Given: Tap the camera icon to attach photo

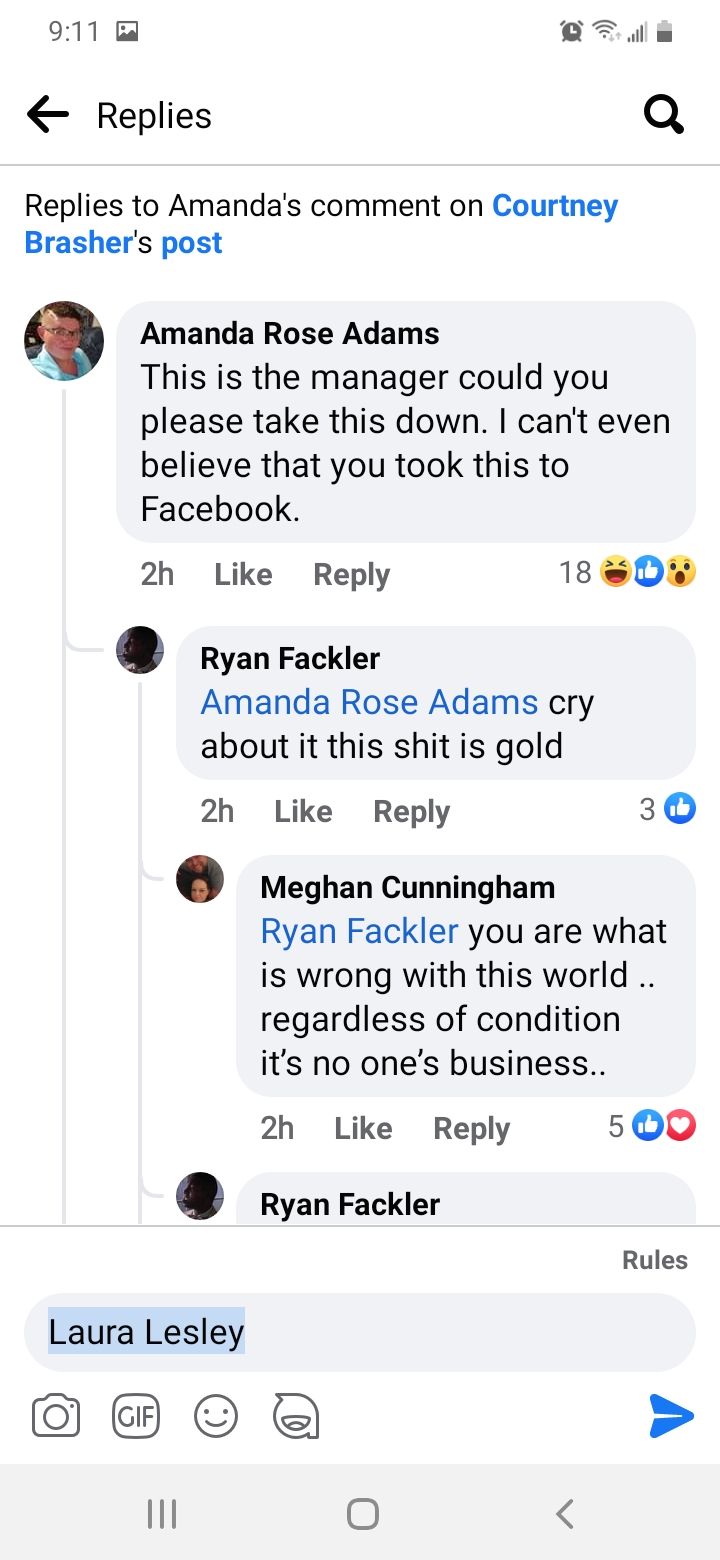Looking at the screenshot, I should tap(56, 1416).
